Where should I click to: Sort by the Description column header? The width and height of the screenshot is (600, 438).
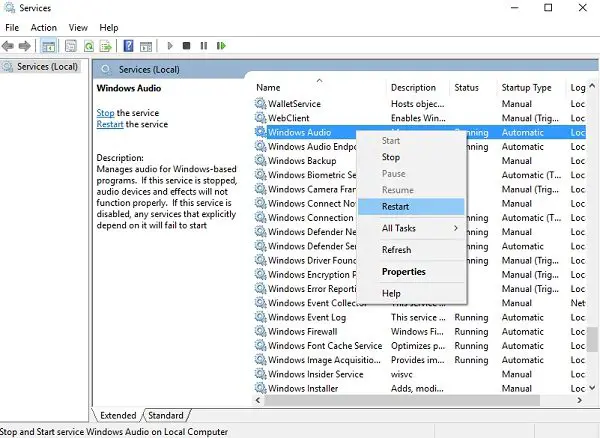click(418, 88)
